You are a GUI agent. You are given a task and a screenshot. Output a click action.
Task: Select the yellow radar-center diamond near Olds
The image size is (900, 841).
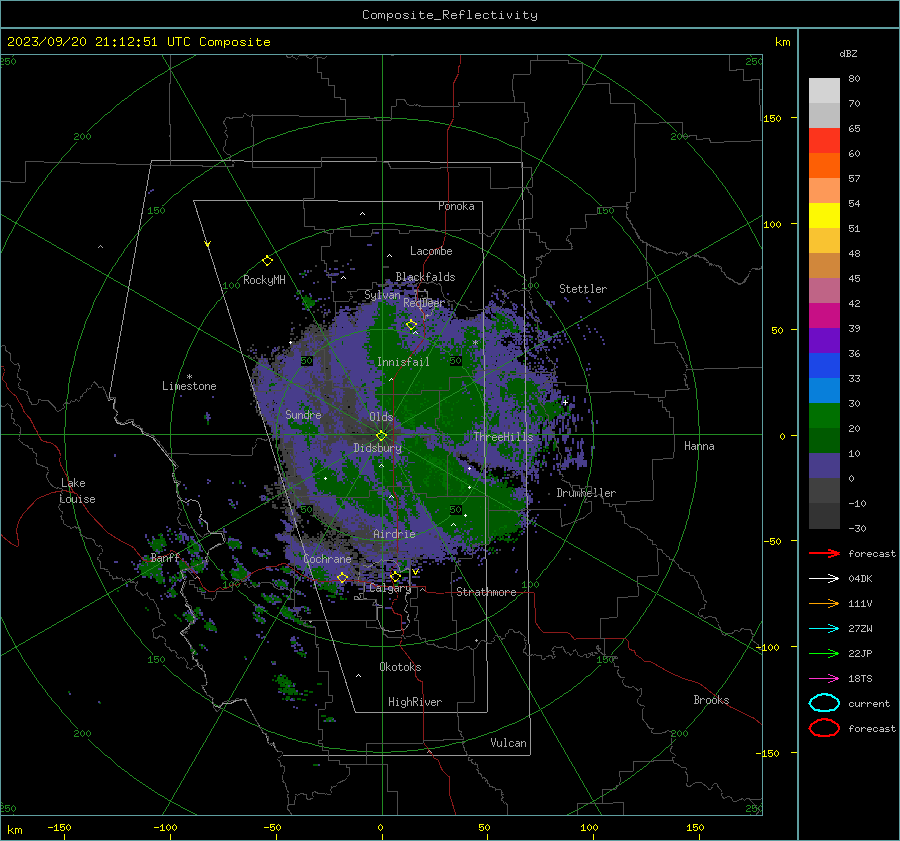[x=381, y=436]
